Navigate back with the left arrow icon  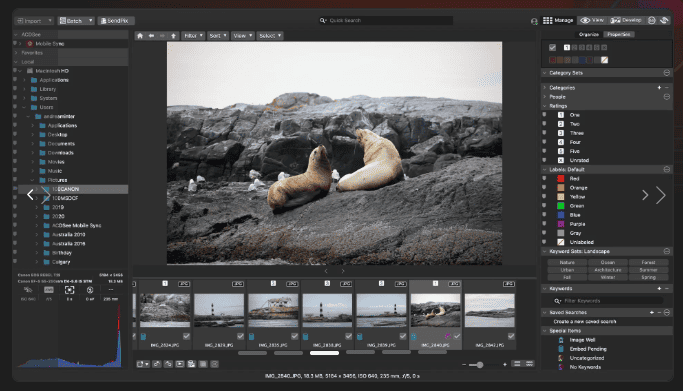pos(151,36)
